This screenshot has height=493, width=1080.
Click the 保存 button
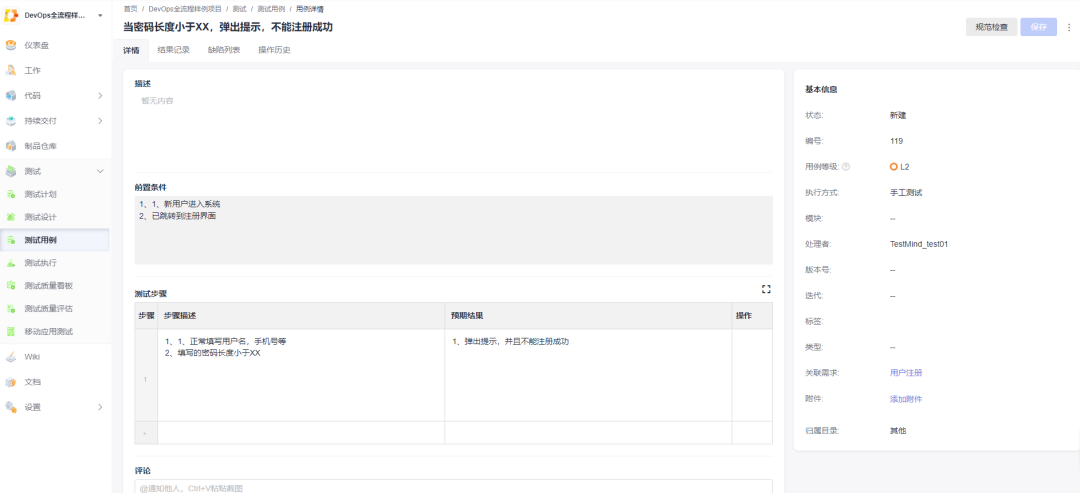tap(1038, 27)
